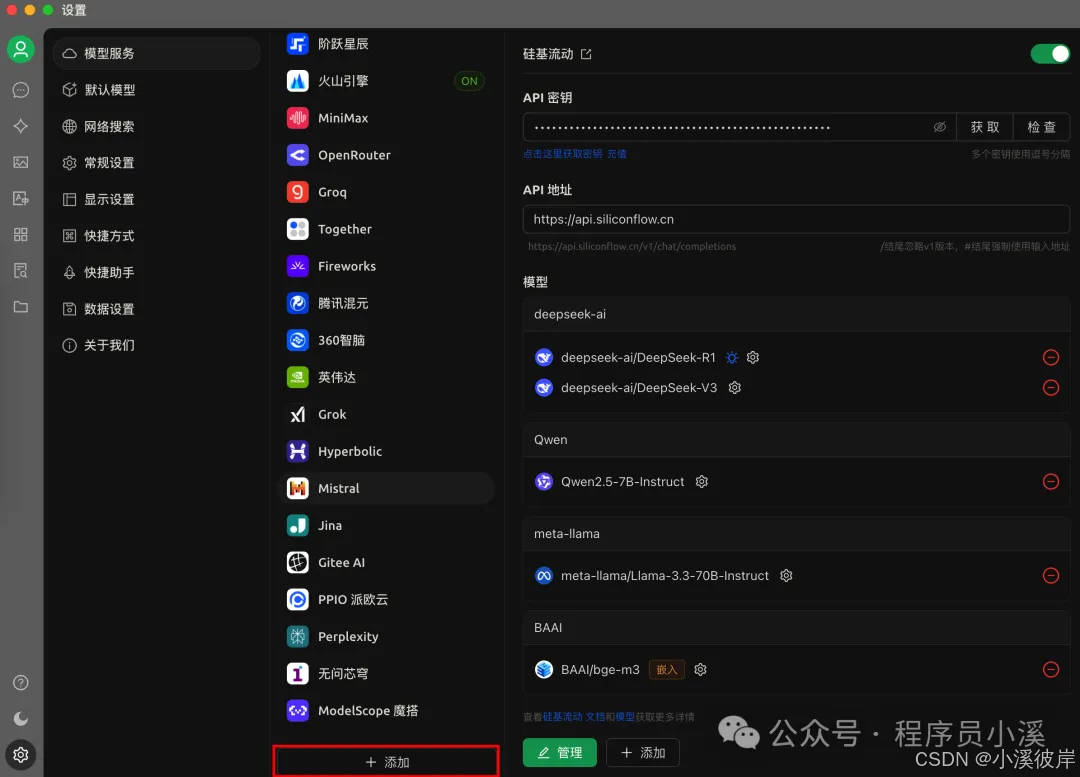Select 默认模型 settings menu
This screenshot has height=777, width=1080.
156,90
